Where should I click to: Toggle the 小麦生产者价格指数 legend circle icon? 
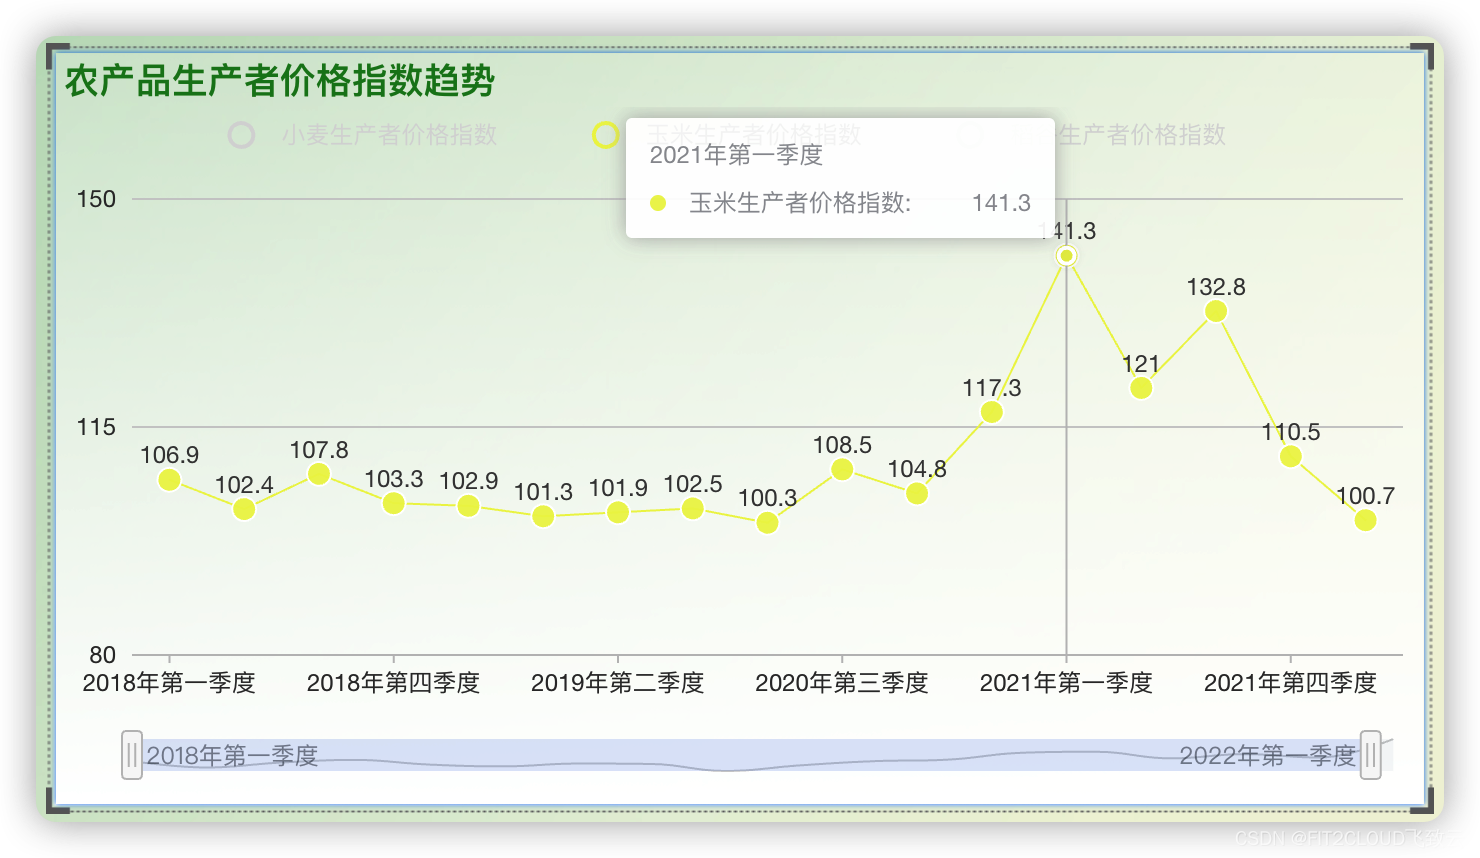pyautogui.click(x=241, y=135)
